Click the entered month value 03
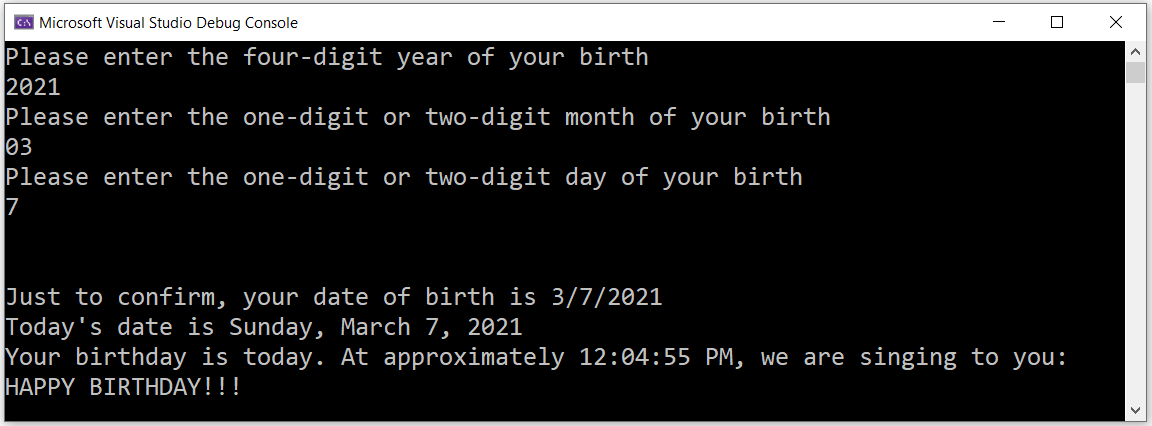1152x426 pixels. (19, 147)
